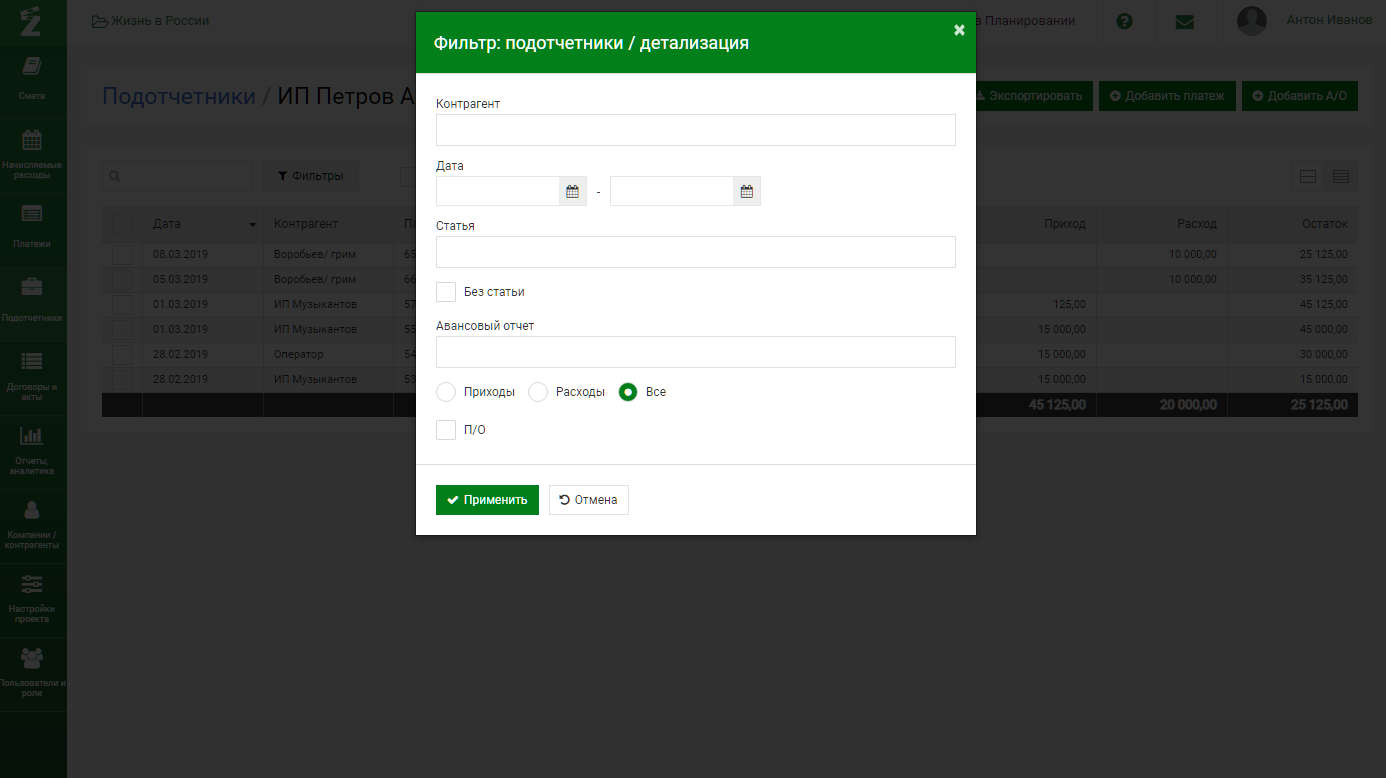Open the Смета sidebar section
Screen dimensions: 1386x778
32,78
